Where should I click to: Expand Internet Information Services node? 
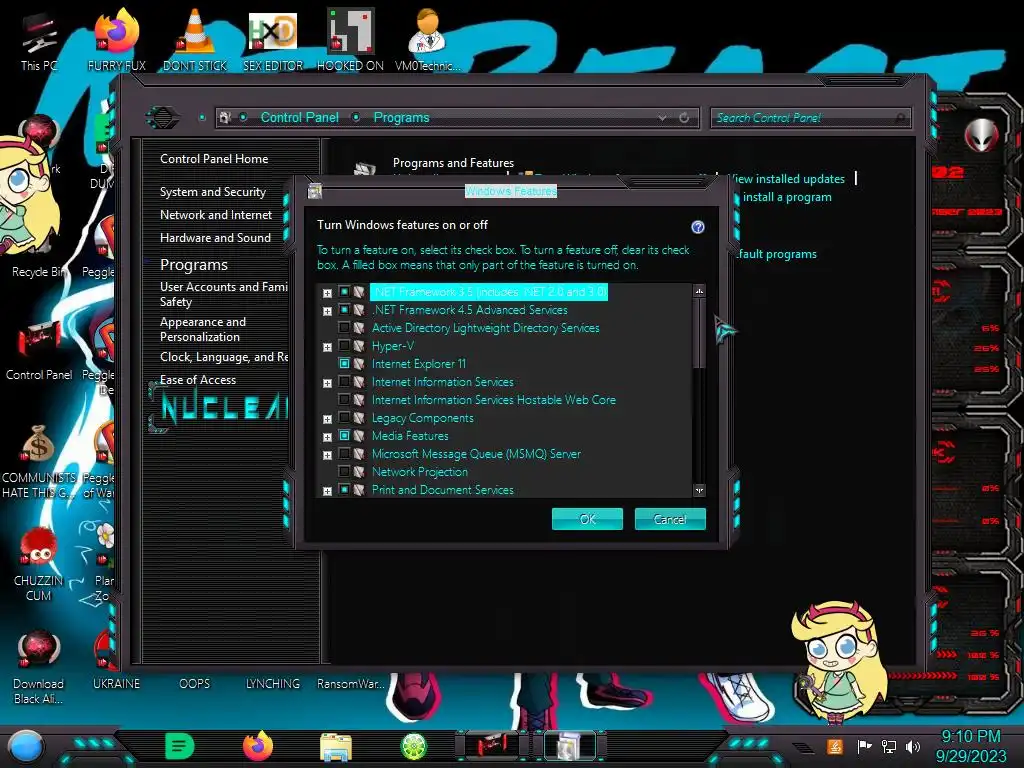point(327,383)
